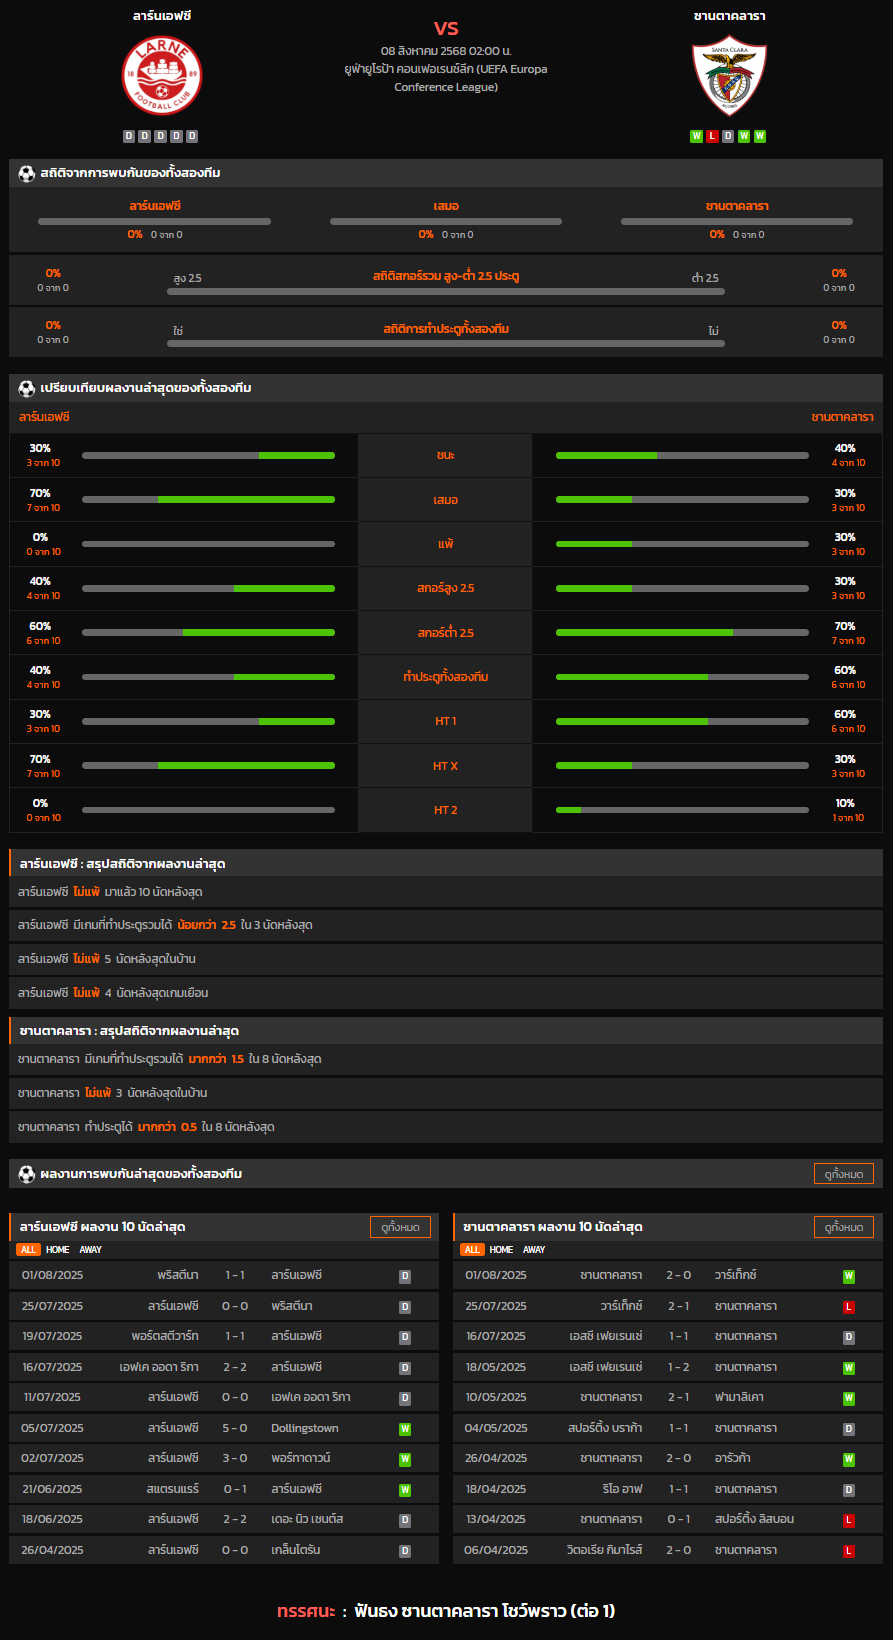
Task: Click W result badge for 10/05/2025 Santa Clara match
Action: [x=849, y=1398]
